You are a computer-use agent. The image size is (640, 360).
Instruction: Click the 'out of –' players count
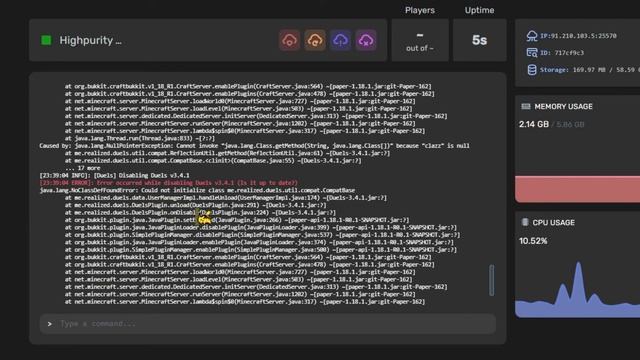(420, 48)
